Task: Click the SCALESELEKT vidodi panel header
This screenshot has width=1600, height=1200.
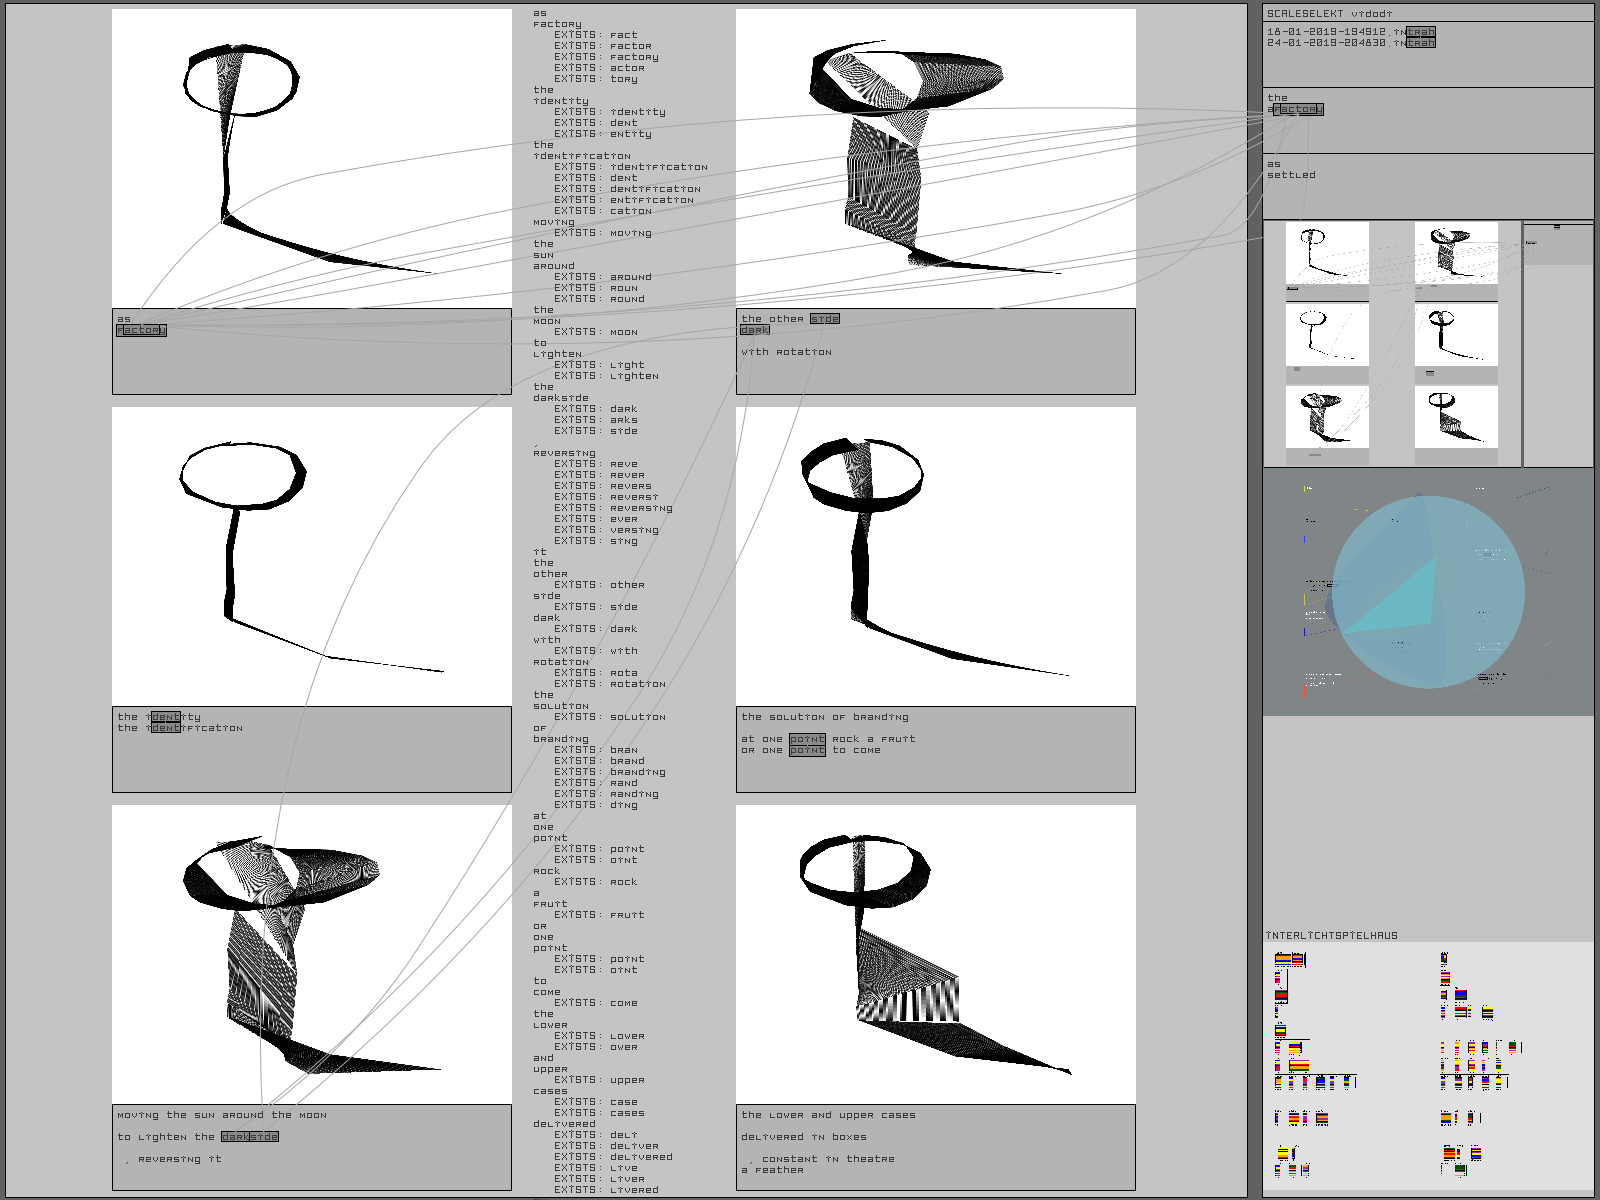Action: tap(1329, 14)
